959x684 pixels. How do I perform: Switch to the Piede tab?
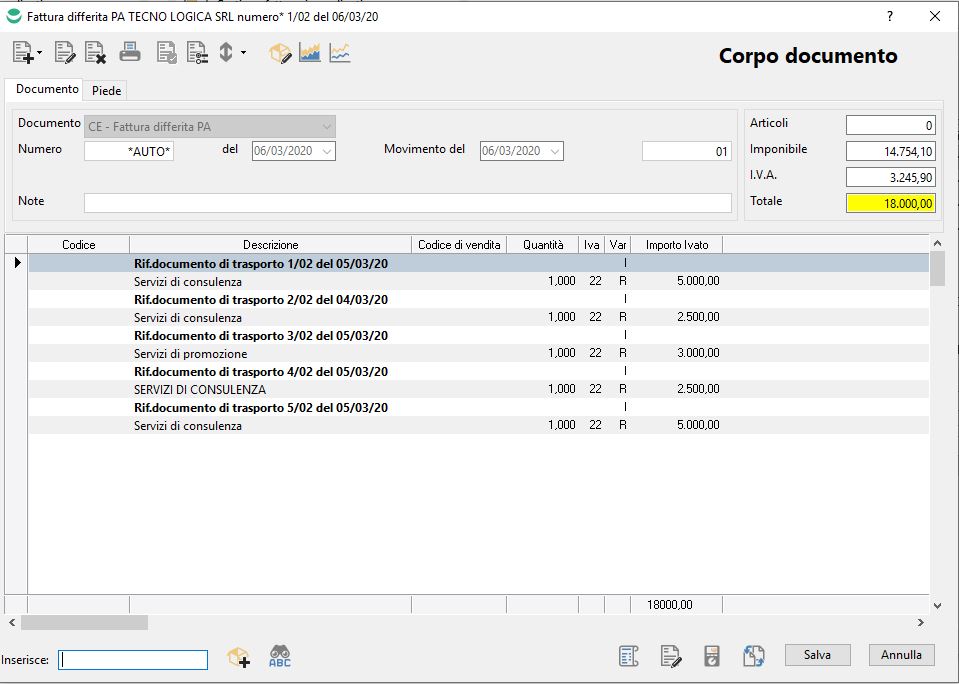tap(106, 91)
